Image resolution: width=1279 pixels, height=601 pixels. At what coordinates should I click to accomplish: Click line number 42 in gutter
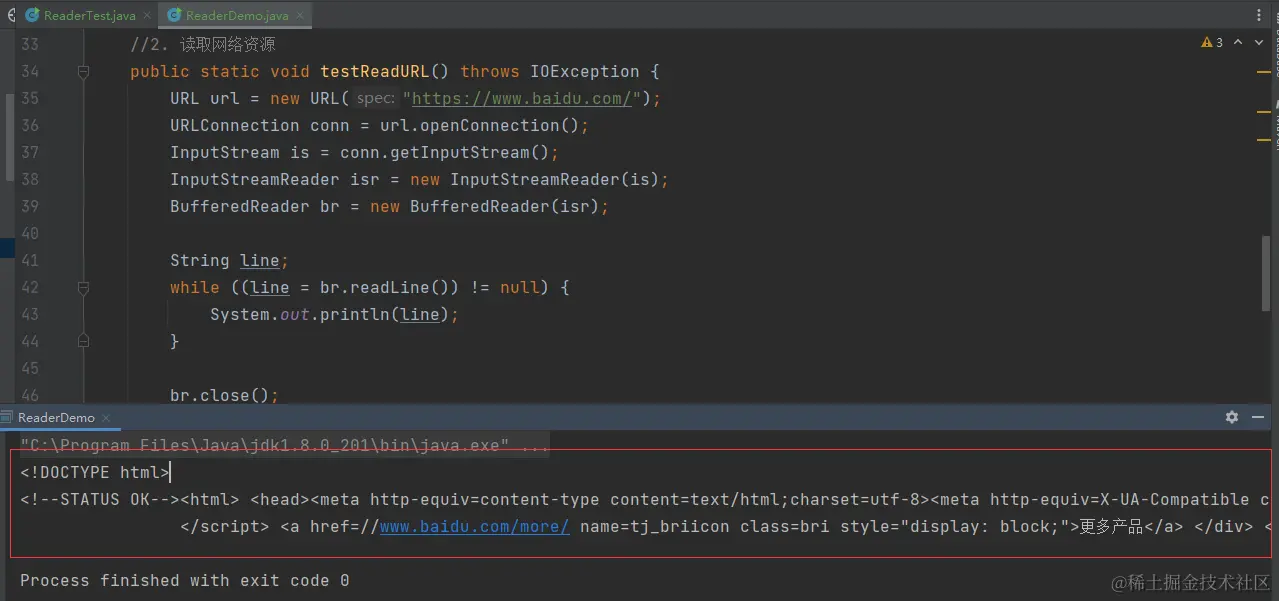pyautogui.click(x=30, y=288)
